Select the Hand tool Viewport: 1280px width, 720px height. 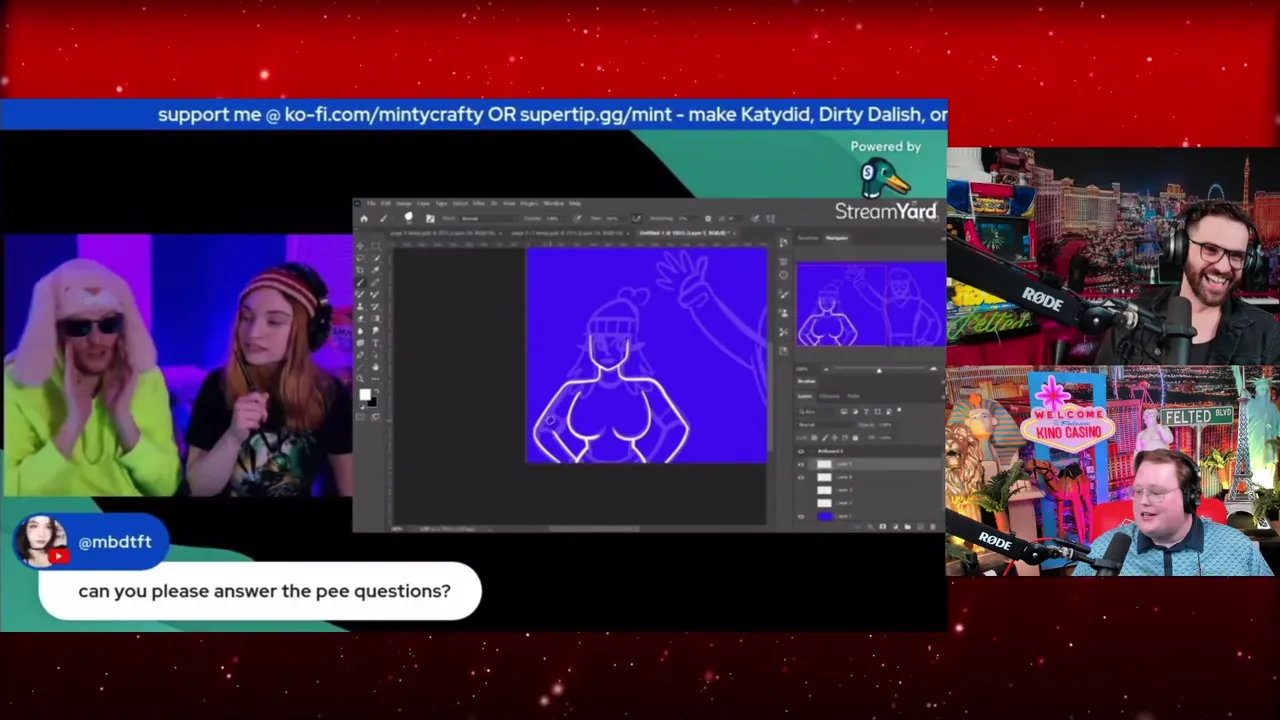coord(375,367)
